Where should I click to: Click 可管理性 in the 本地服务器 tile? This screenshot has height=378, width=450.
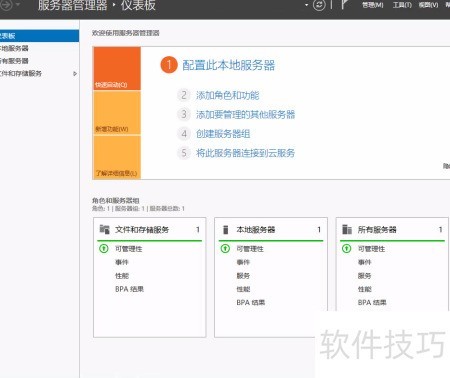click(x=250, y=249)
